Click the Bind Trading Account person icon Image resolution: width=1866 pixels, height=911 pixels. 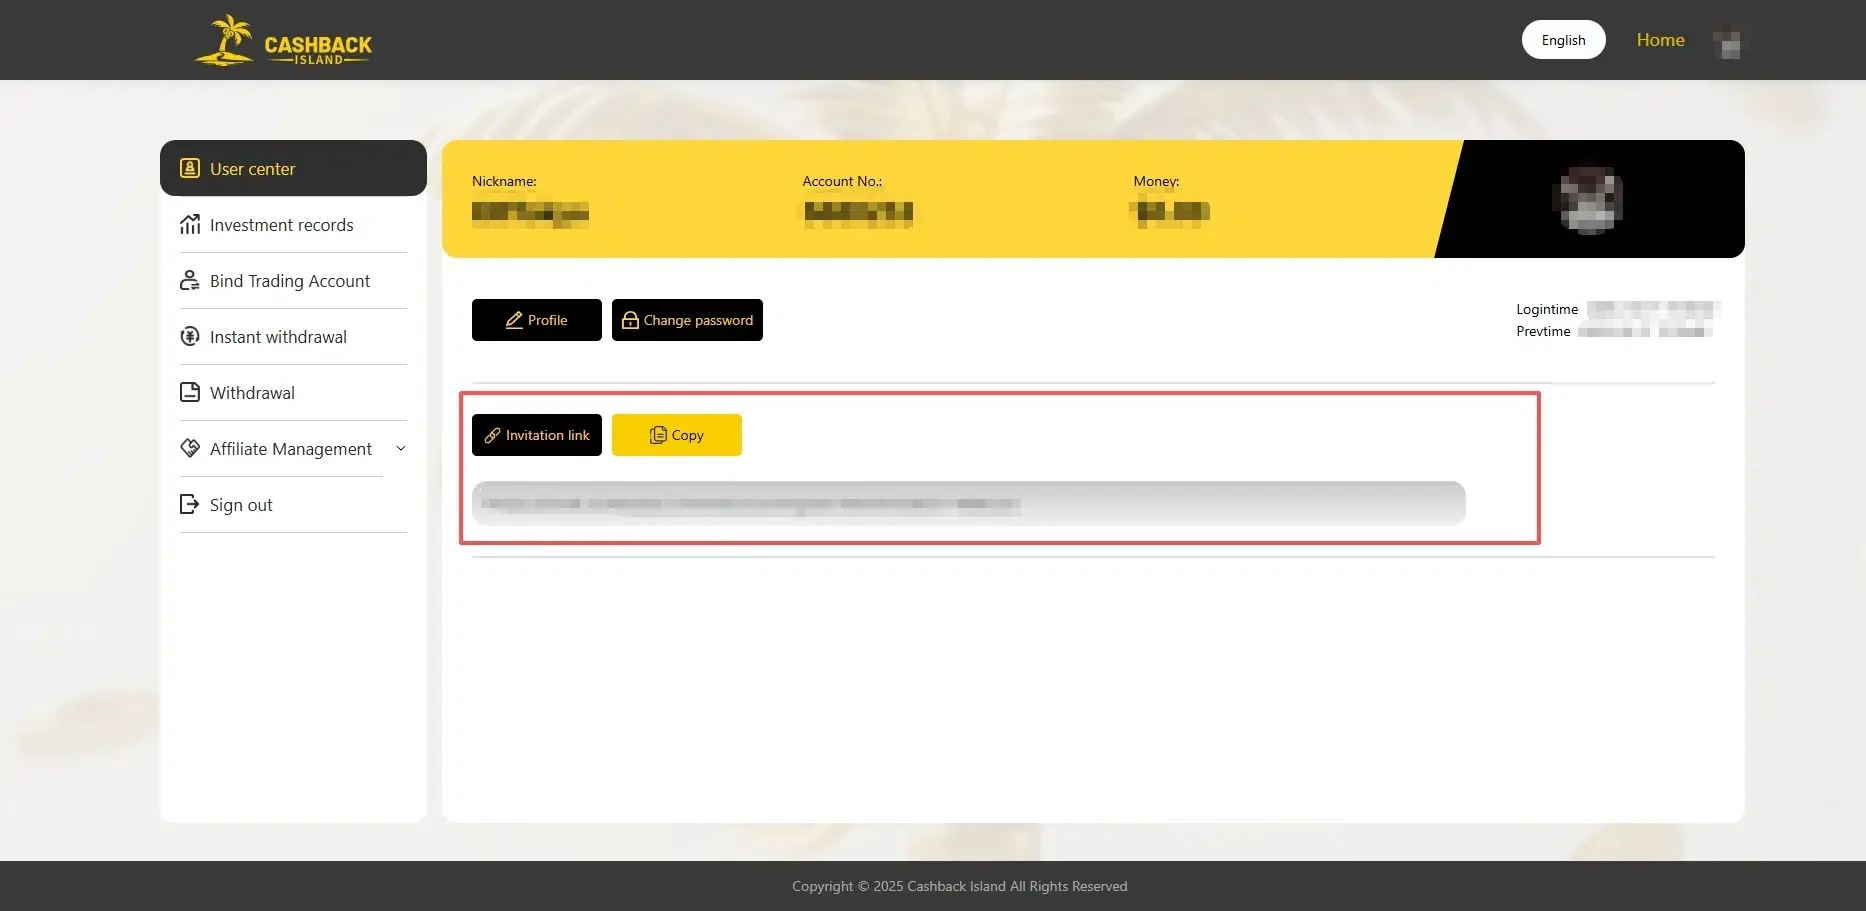[x=190, y=281]
